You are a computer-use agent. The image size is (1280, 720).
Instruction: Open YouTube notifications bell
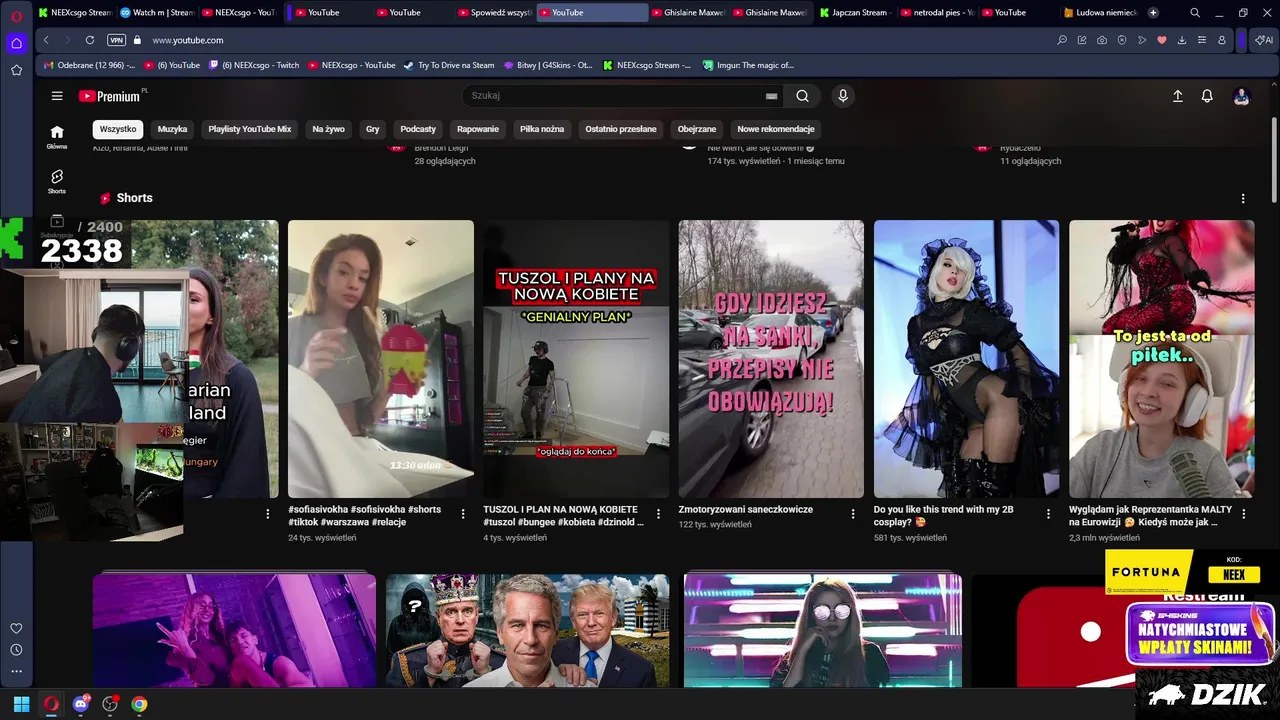[x=1207, y=96]
